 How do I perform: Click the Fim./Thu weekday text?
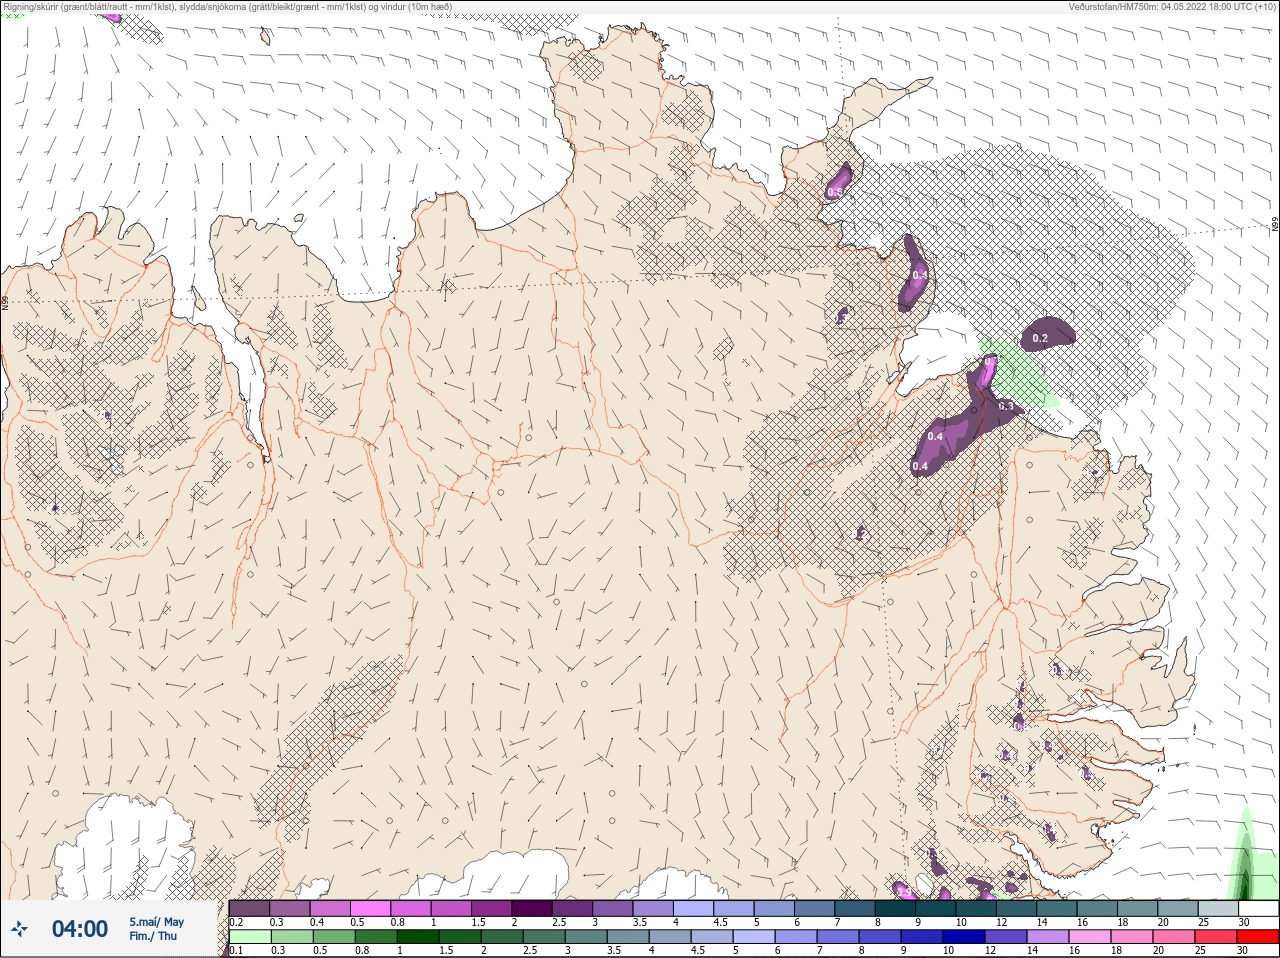click(153, 936)
